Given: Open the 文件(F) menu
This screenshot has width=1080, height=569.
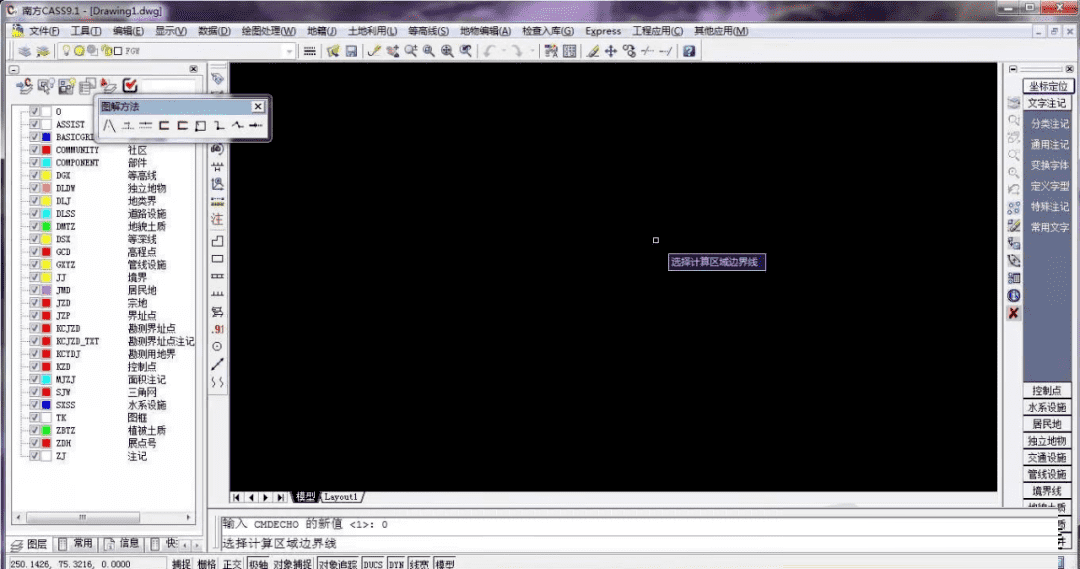Looking at the screenshot, I should click(x=43, y=31).
